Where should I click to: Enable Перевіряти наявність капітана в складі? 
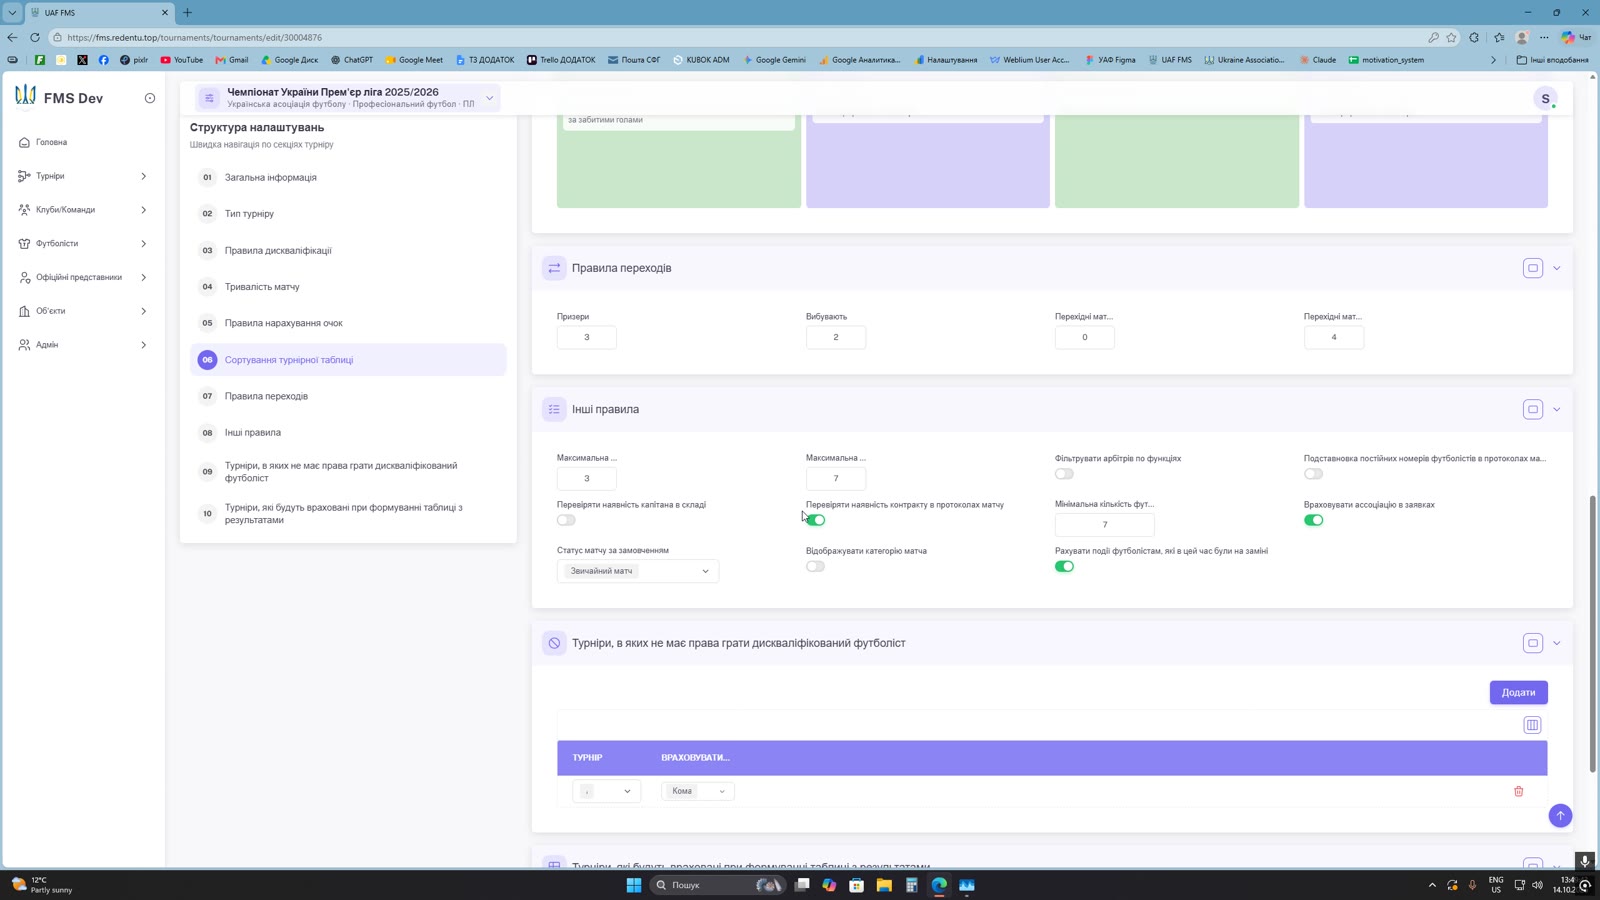pos(566,520)
